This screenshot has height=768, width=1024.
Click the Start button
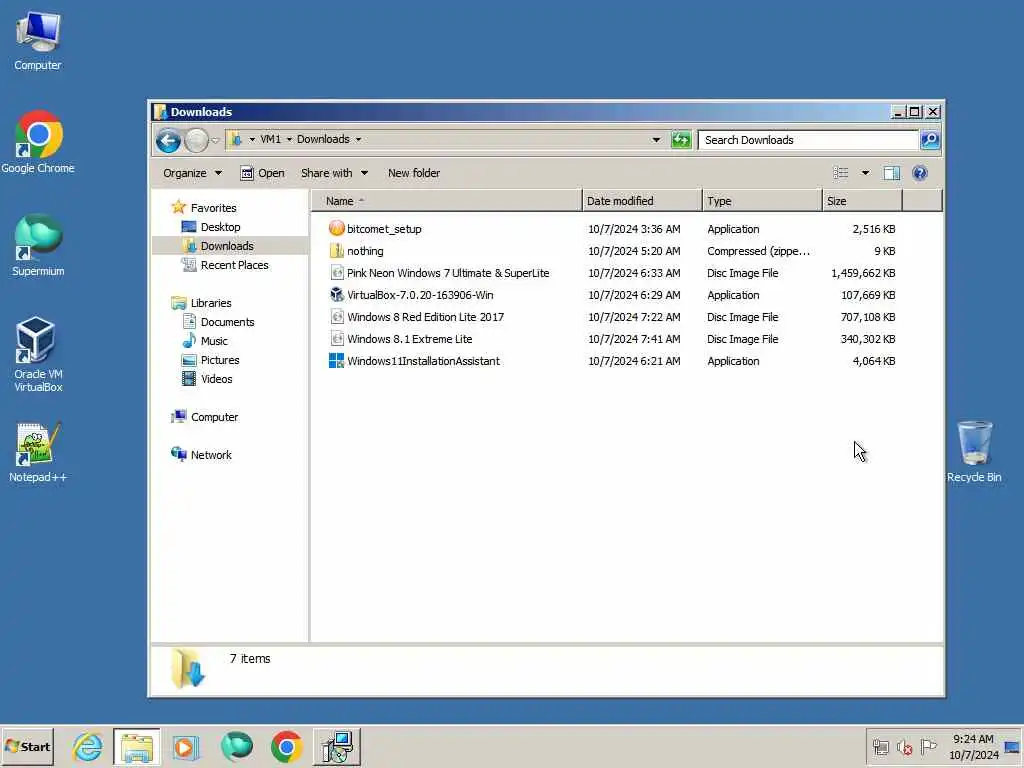click(x=27, y=746)
